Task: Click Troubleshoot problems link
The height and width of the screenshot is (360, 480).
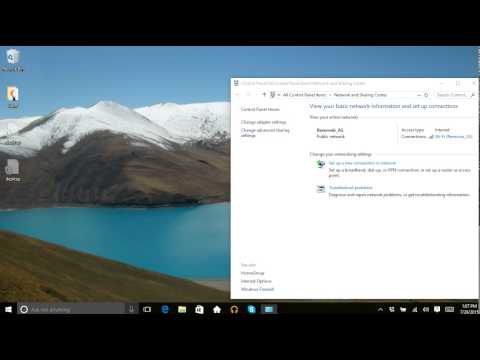Action: click(x=351, y=188)
